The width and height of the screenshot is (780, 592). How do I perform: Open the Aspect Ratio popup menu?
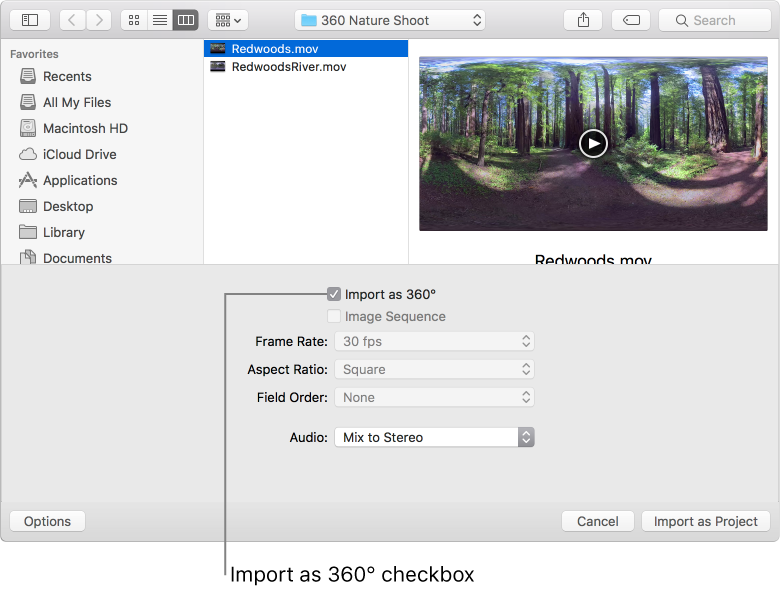[434, 369]
